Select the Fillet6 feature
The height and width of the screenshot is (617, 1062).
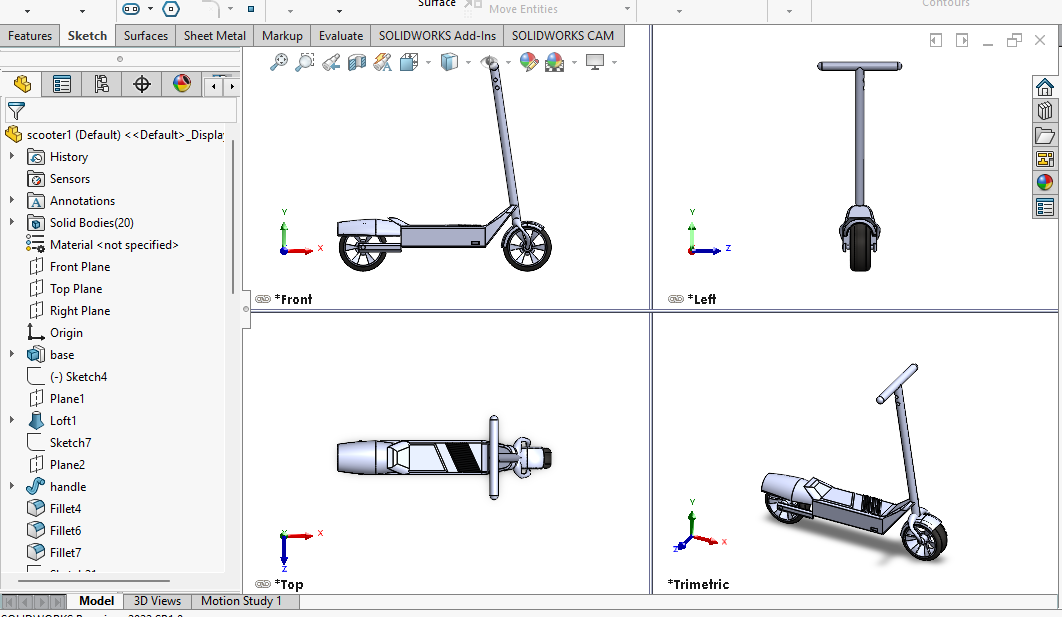(x=65, y=530)
